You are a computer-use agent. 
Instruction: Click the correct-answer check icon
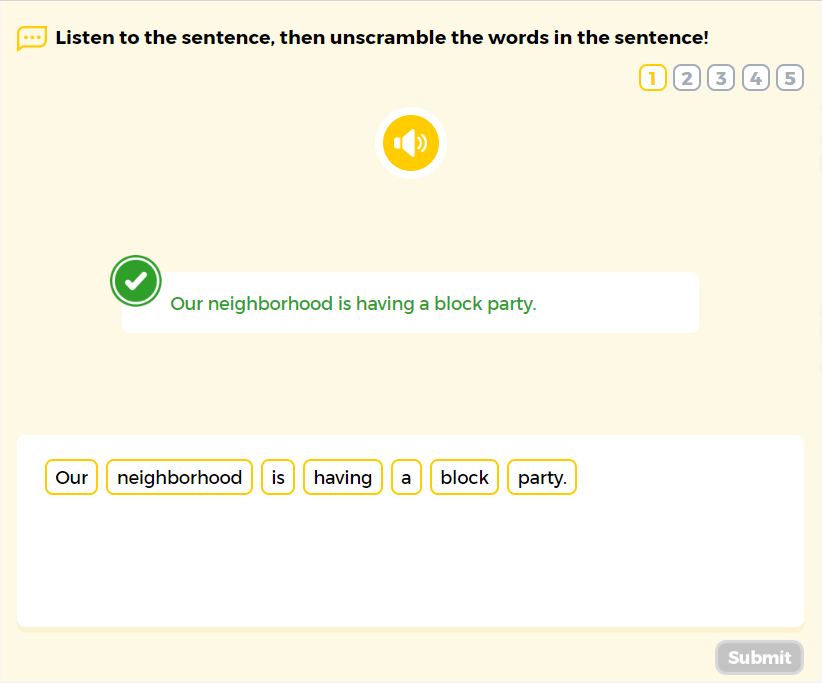[135, 281]
